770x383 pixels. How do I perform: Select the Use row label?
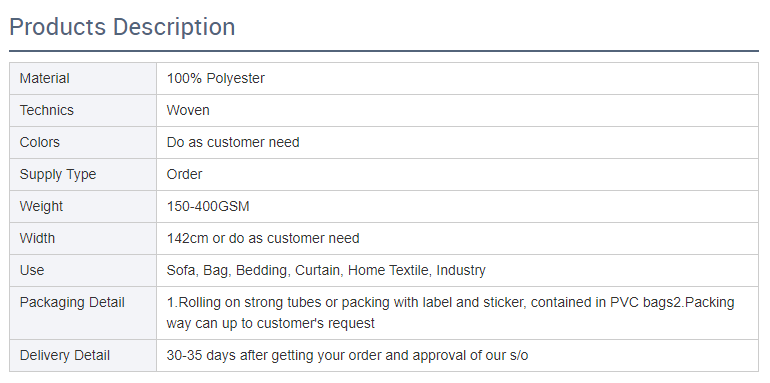(32, 271)
